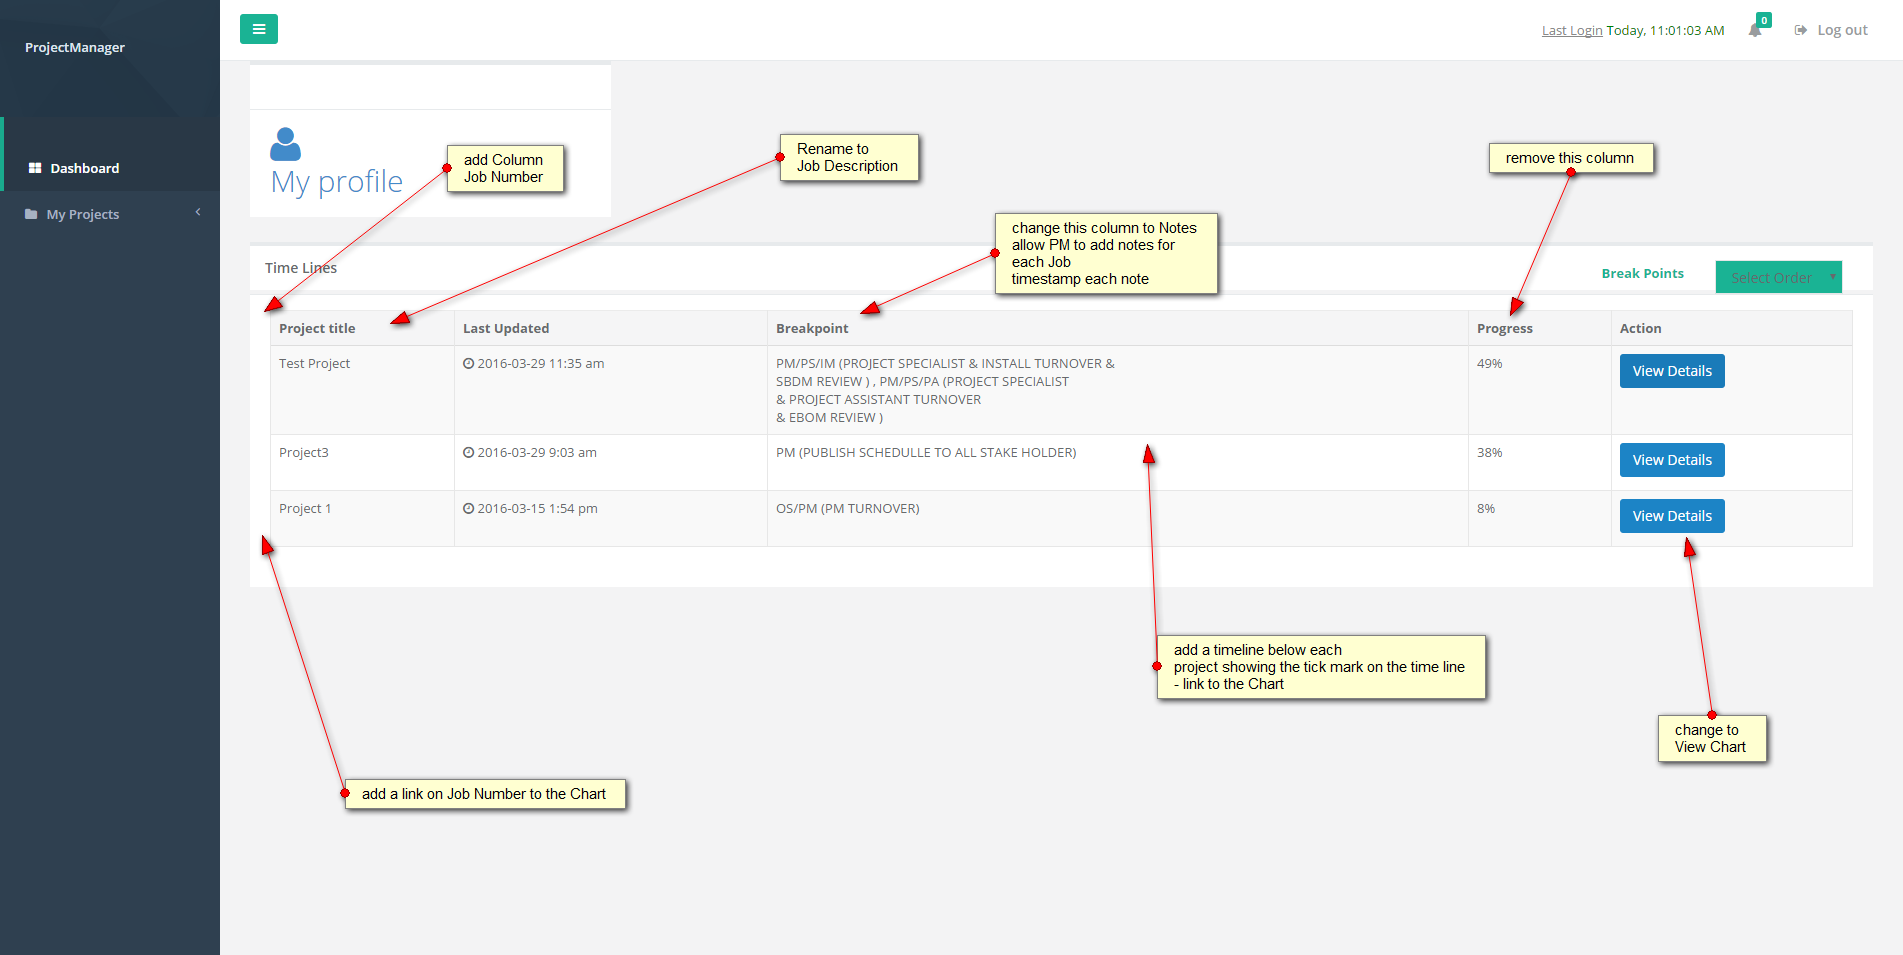Click the Time Lines panel title
1903x955 pixels.
point(301,267)
